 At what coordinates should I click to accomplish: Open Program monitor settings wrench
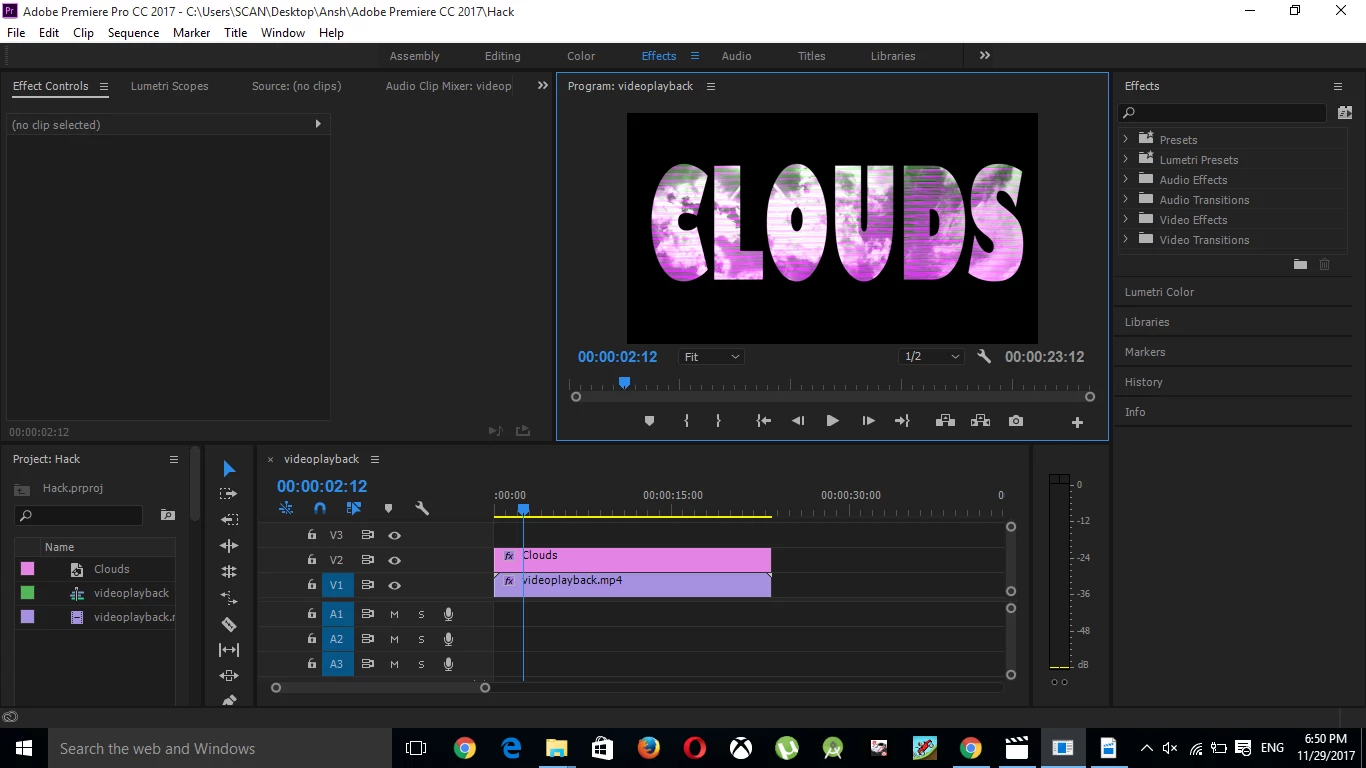(x=984, y=356)
